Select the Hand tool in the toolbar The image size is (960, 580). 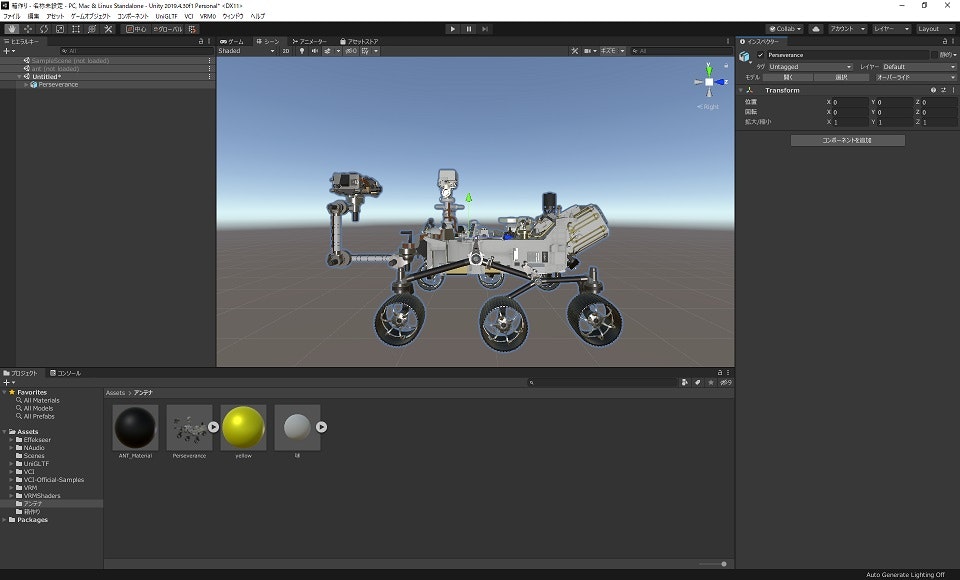[x=11, y=29]
